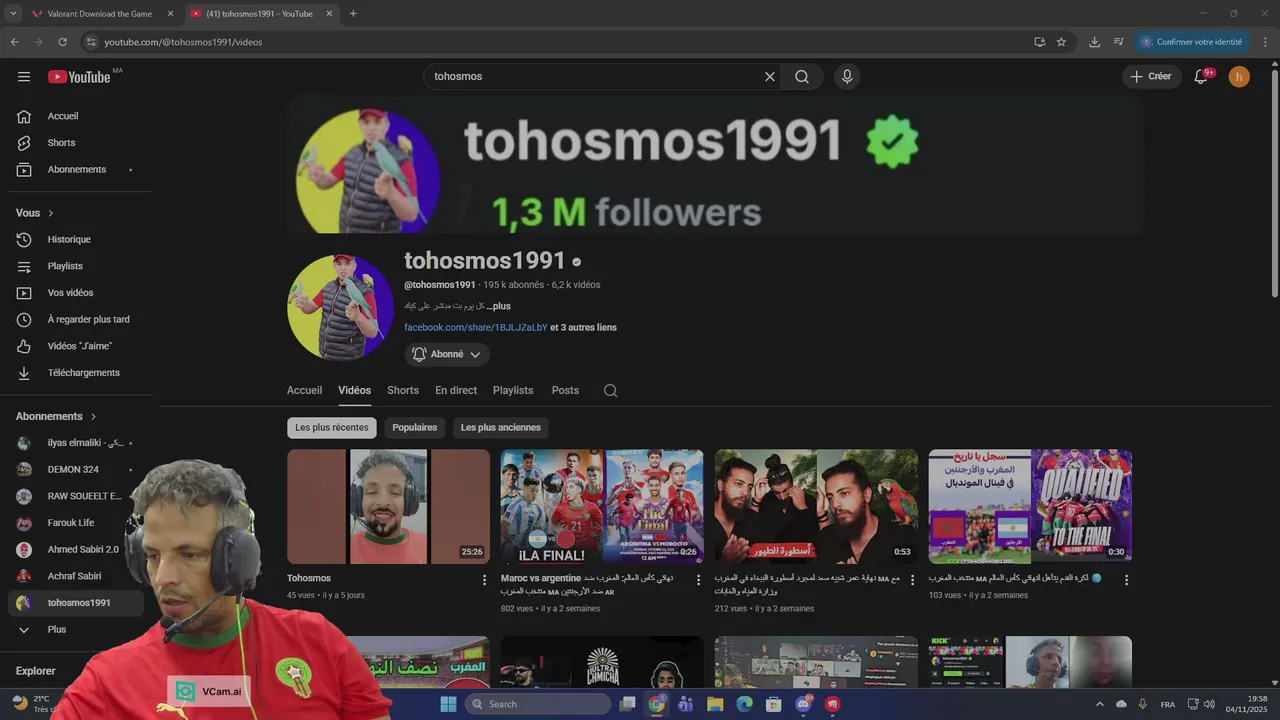Clear the search box text
Screen dimensions: 1280x720
pyautogui.click(x=770, y=76)
